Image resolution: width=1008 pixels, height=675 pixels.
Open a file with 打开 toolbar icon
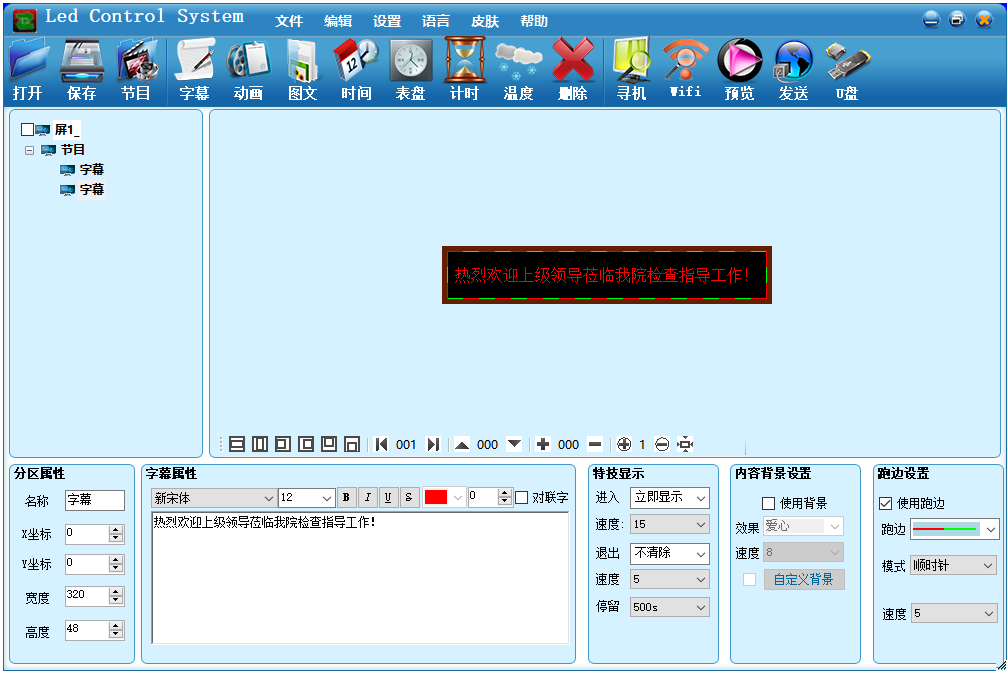[27, 69]
